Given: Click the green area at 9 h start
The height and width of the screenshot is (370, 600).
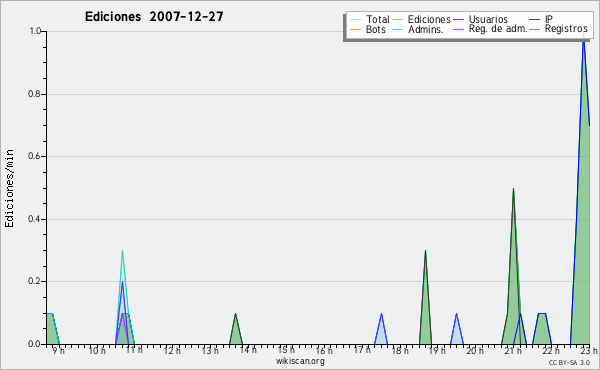Looking at the screenshot, I should [x=52, y=330].
